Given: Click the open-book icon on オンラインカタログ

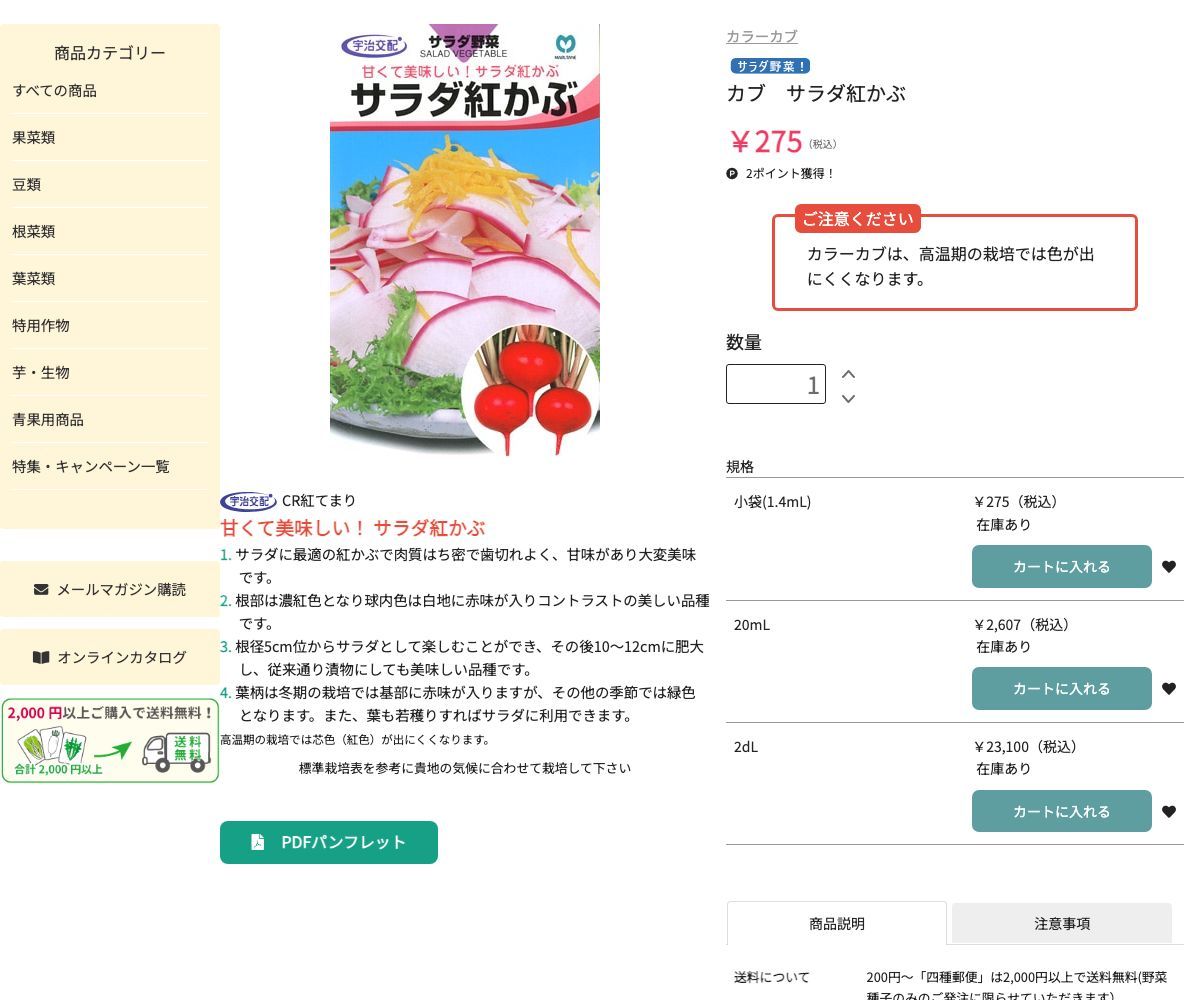Looking at the screenshot, I should 40,657.
